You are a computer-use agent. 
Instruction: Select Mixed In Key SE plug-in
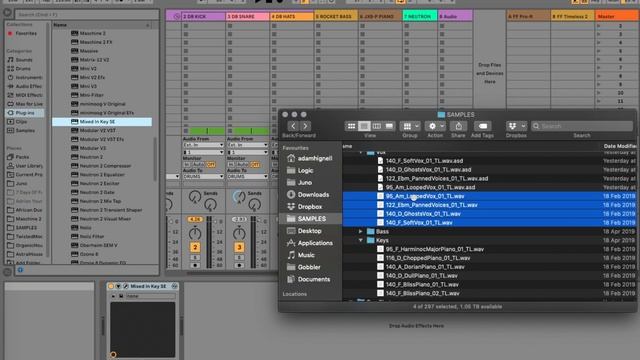pos(102,122)
